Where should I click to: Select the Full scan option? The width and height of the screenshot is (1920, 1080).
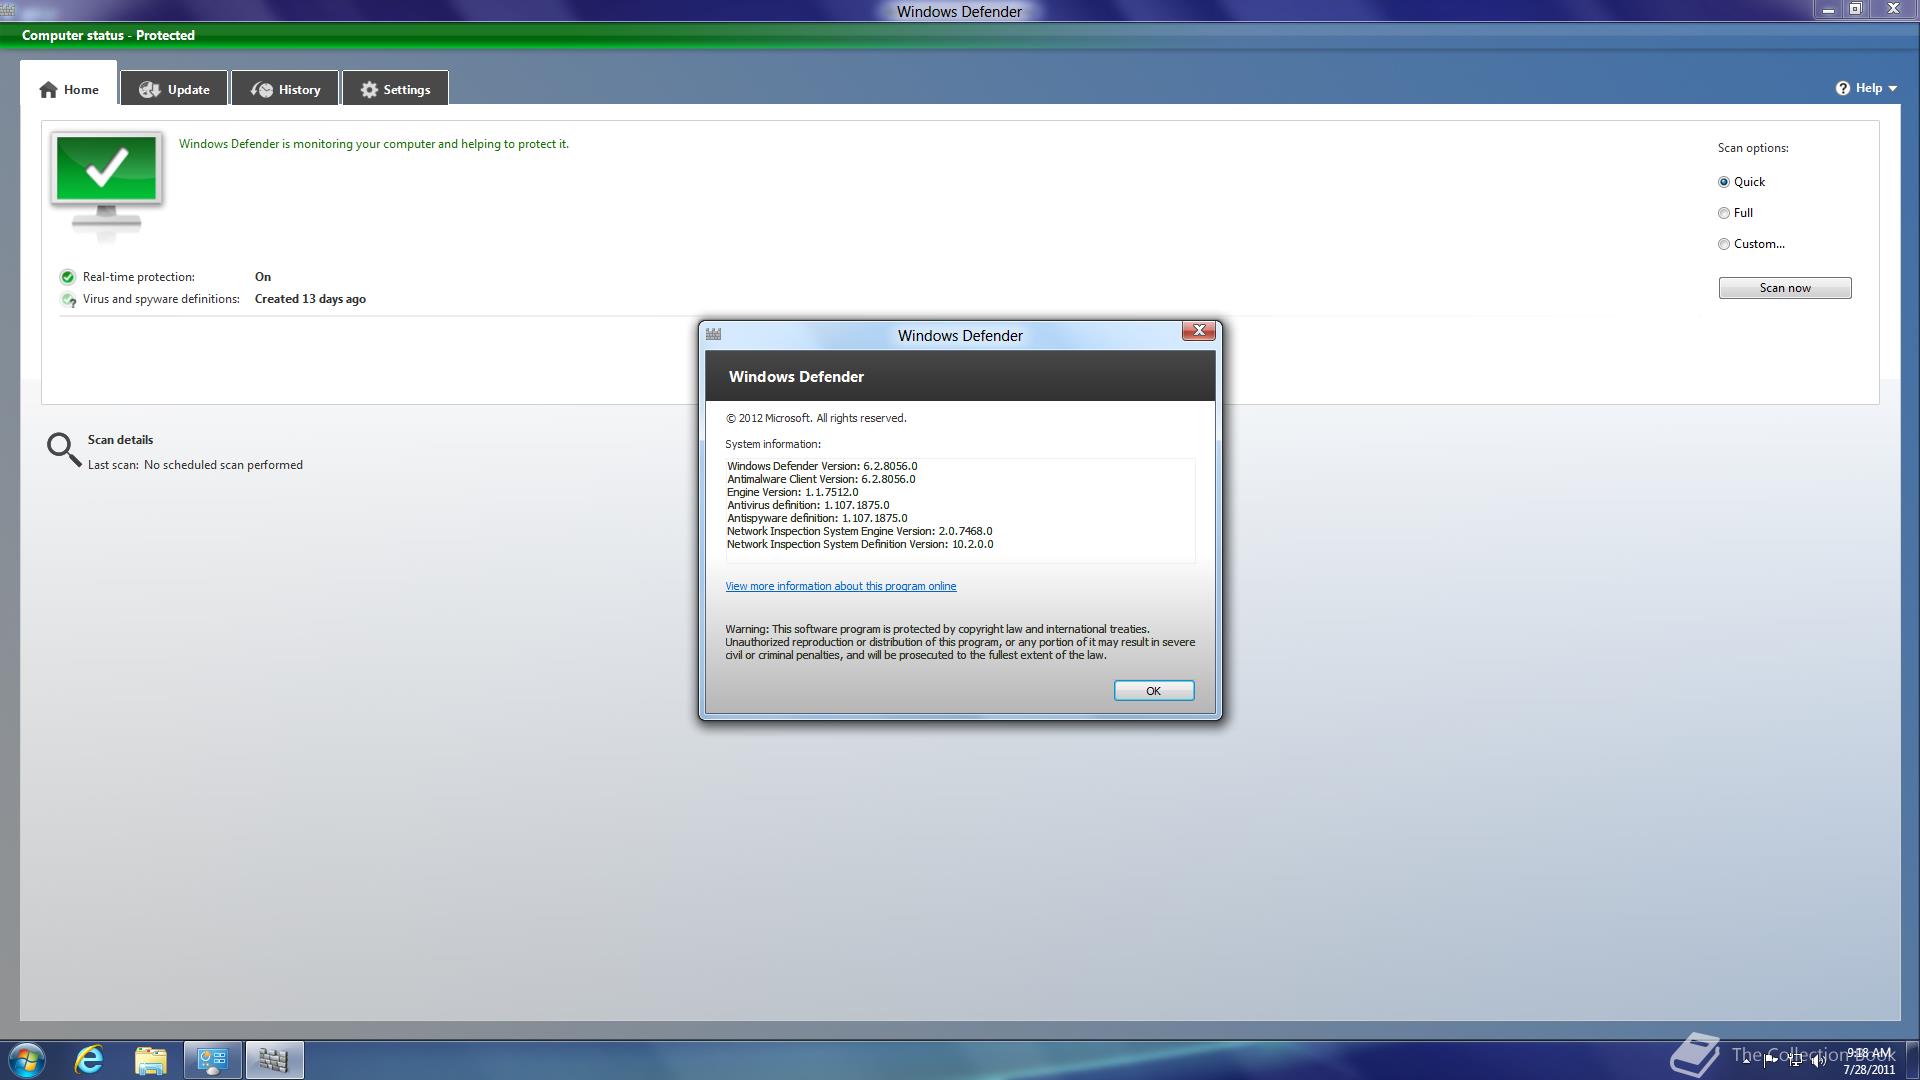(x=1724, y=213)
